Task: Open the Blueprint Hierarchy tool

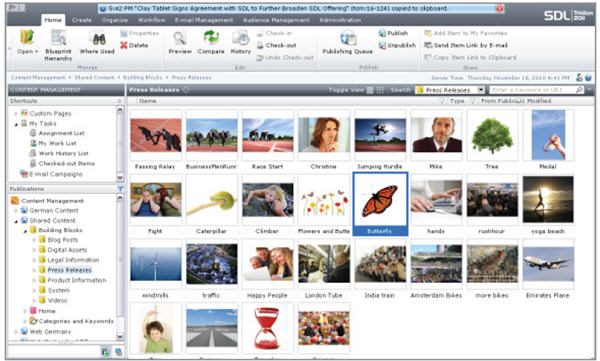Action: pyautogui.click(x=58, y=46)
